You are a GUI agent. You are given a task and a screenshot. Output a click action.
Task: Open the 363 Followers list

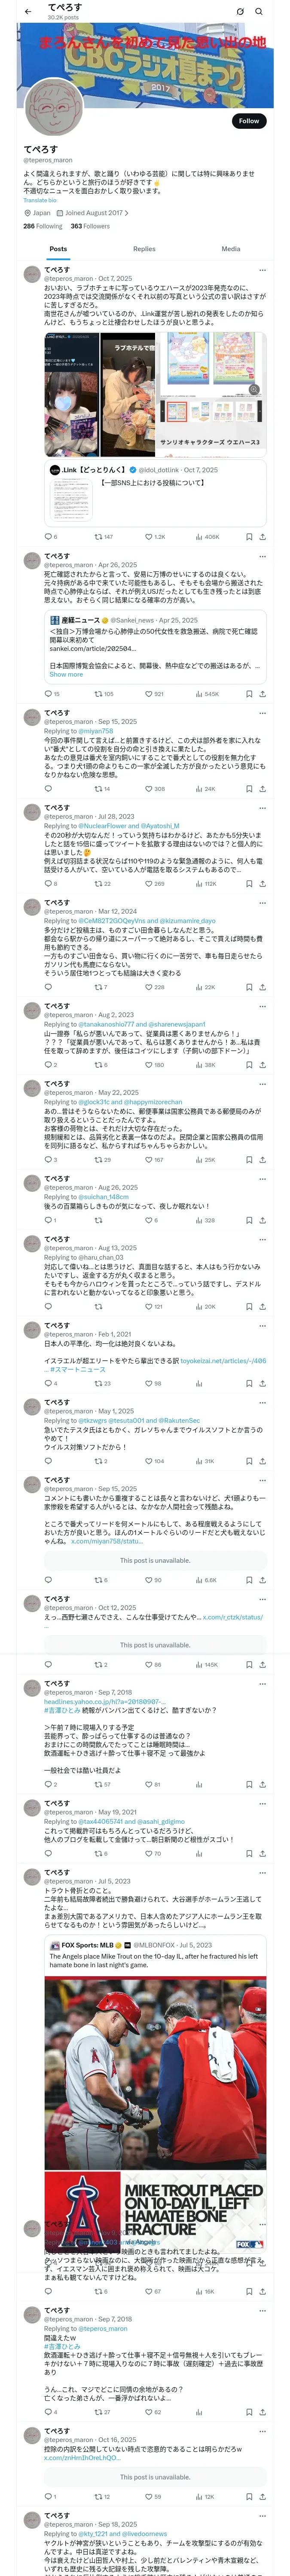(90, 226)
